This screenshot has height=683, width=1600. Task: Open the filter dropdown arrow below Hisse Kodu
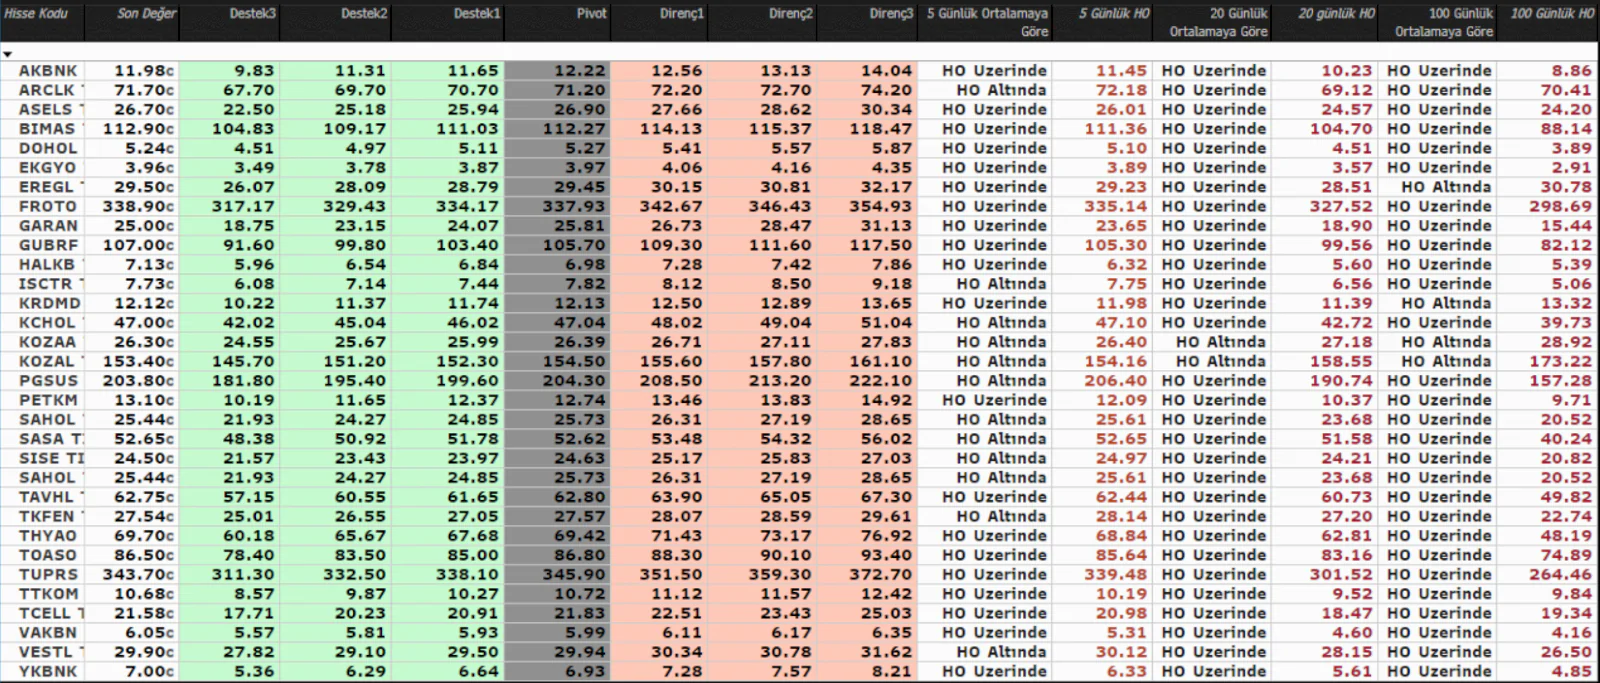[8, 54]
